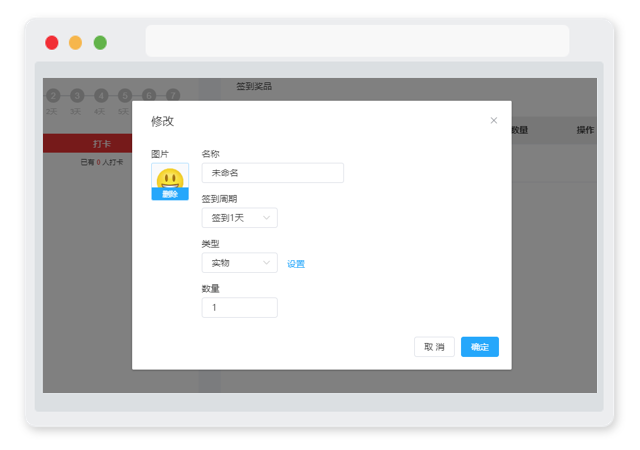Click the 设置 link next to type
Image resolution: width=640 pixels, height=450 pixels.
pos(296,264)
